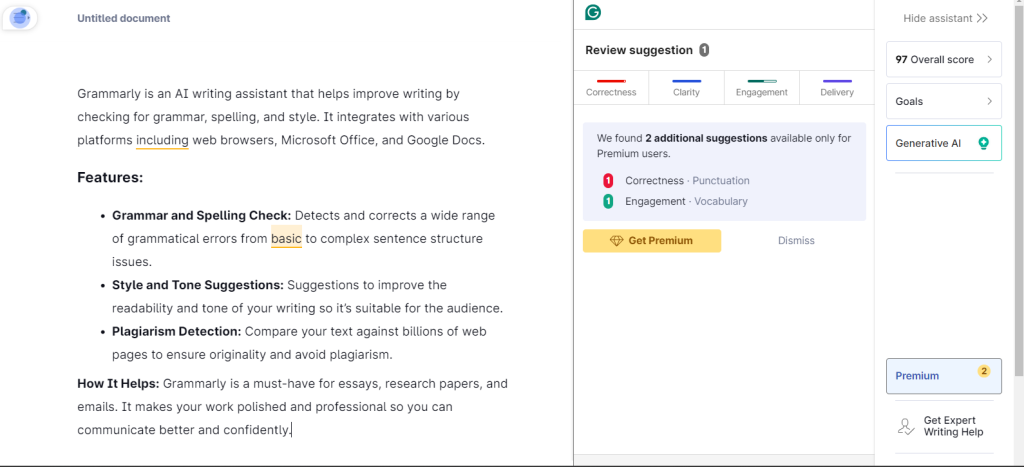This screenshot has width=1024, height=467.
Task: Click the Untitled document title field
Action: 123,18
